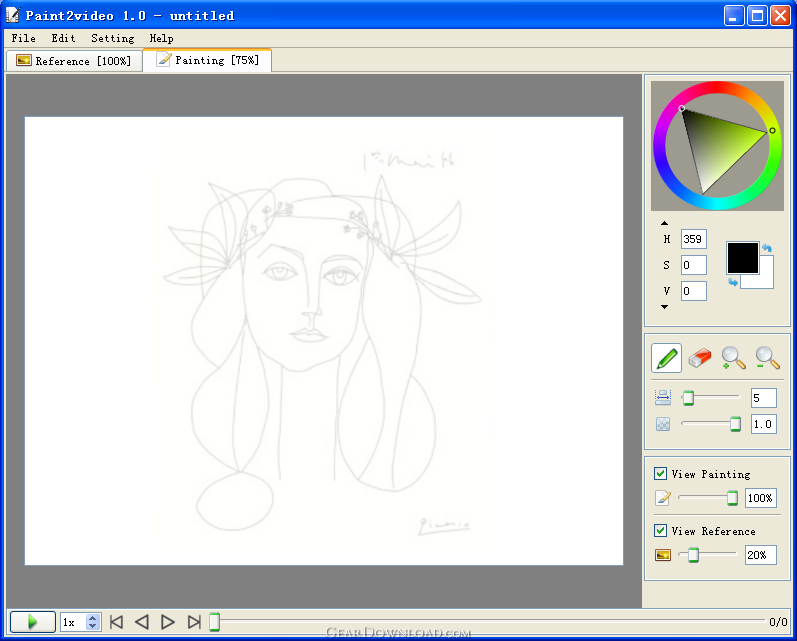This screenshot has width=797, height=641.
Task: Open the Help menu
Action: pos(161,38)
